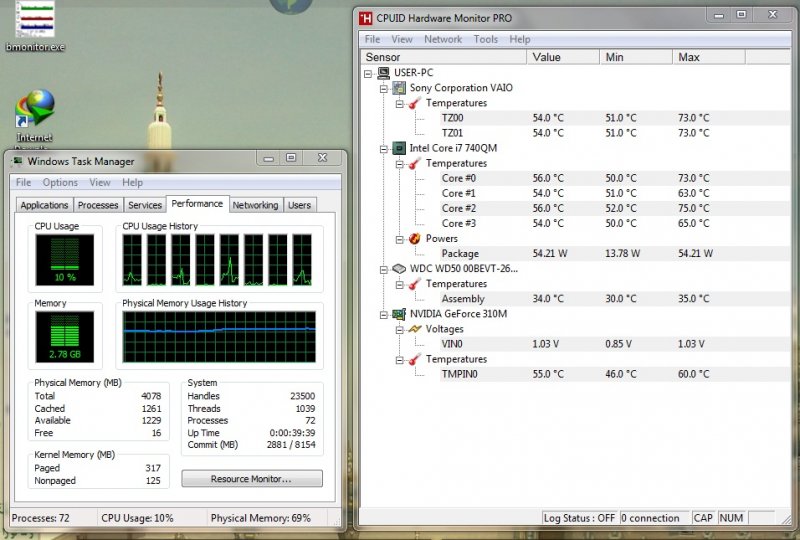Maximize the CPUID Hardware Monitor PRO window
This screenshot has width=800, height=540.
(742, 15)
